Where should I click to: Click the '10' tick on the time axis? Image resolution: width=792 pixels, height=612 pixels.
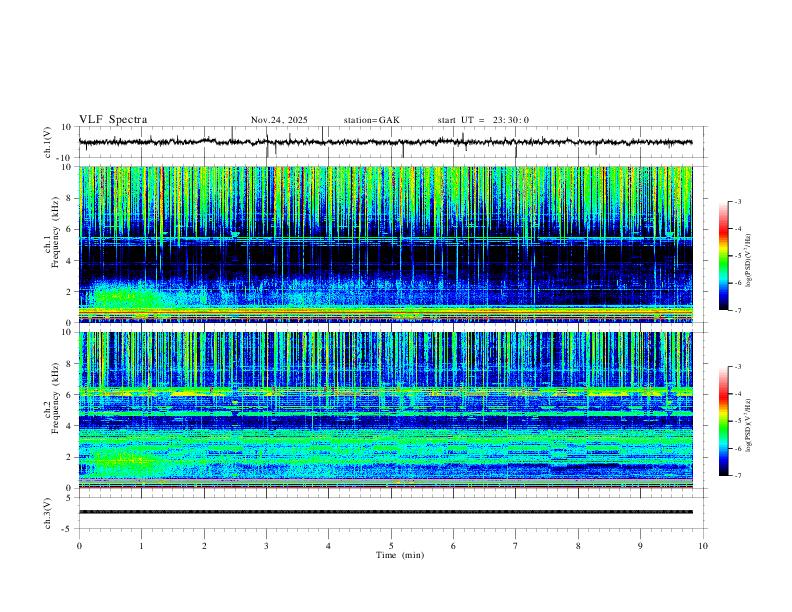tap(703, 546)
